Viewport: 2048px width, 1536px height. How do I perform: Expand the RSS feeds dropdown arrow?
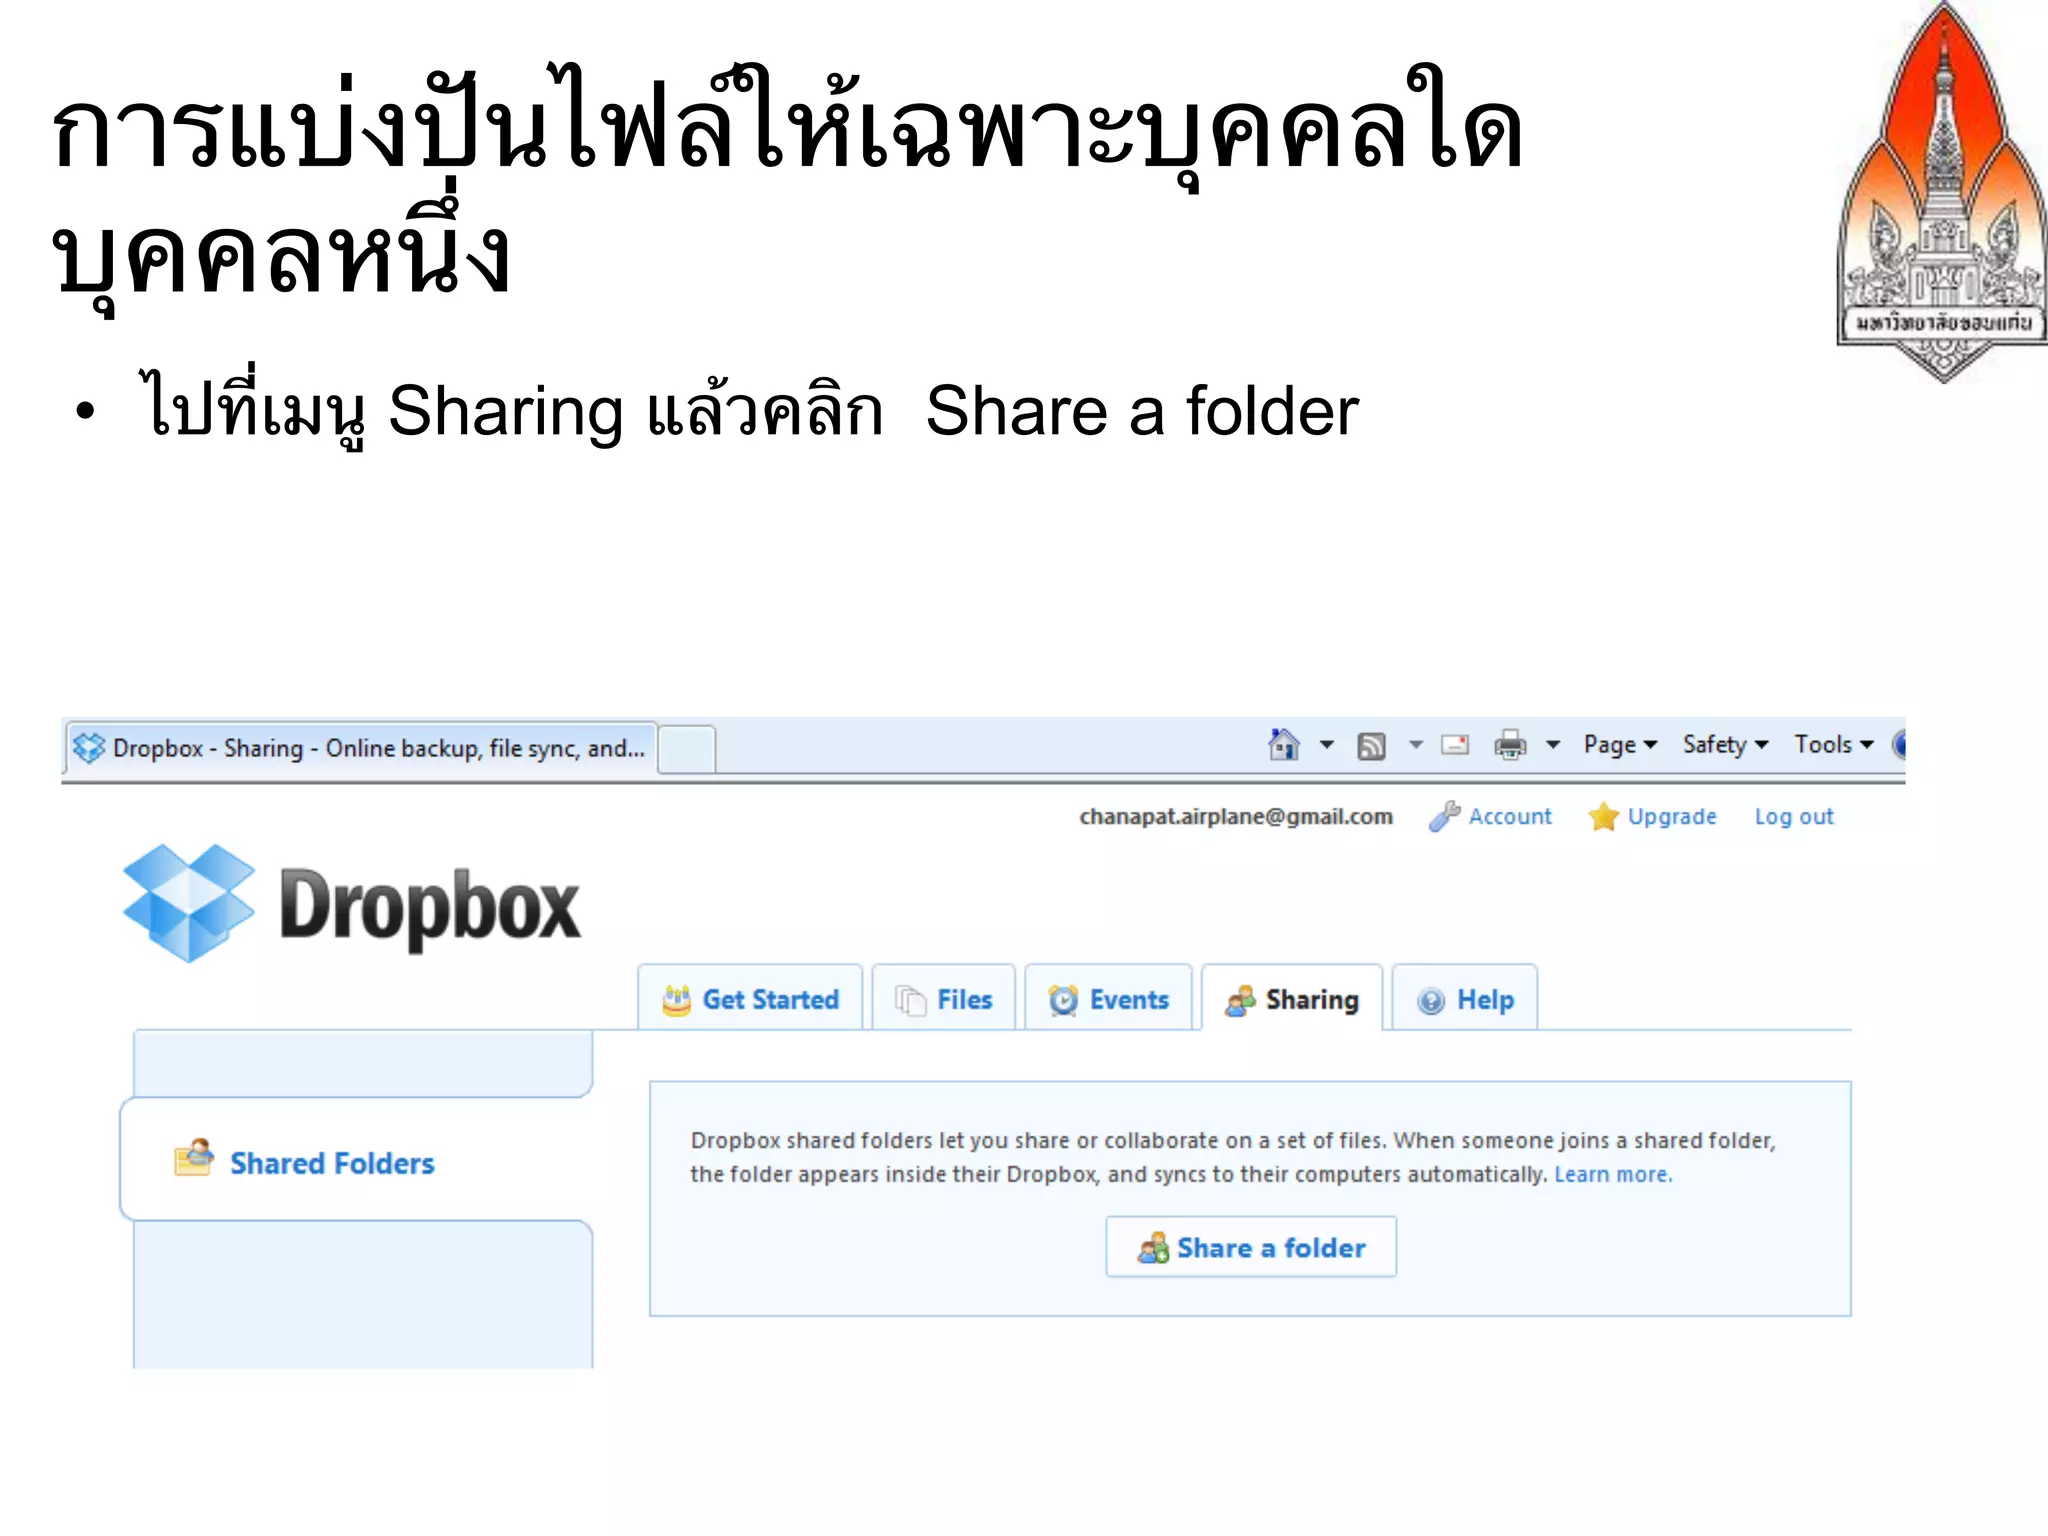point(1416,745)
